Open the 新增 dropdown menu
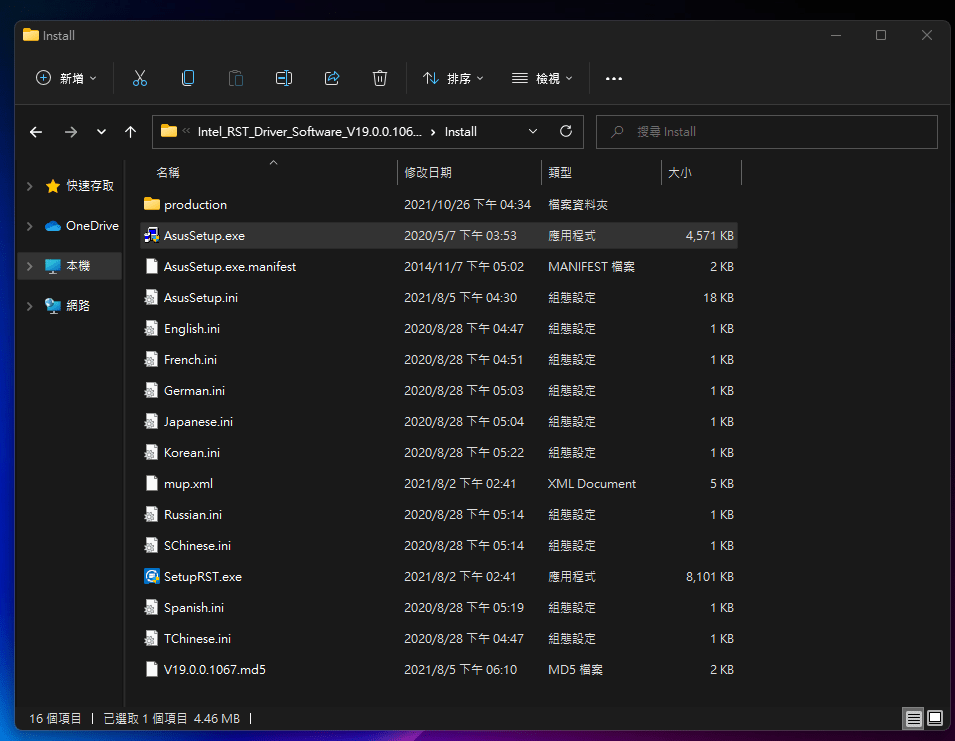This screenshot has height=741, width=955. pyautogui.click(x=67, y=78)
